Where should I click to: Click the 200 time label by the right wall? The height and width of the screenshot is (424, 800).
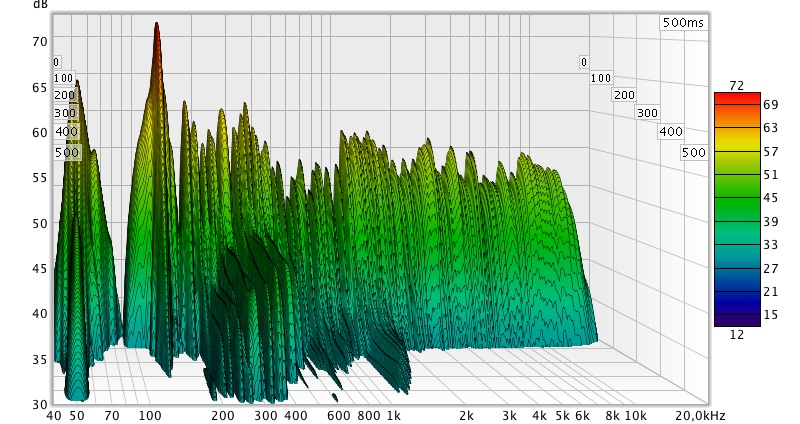624,95
